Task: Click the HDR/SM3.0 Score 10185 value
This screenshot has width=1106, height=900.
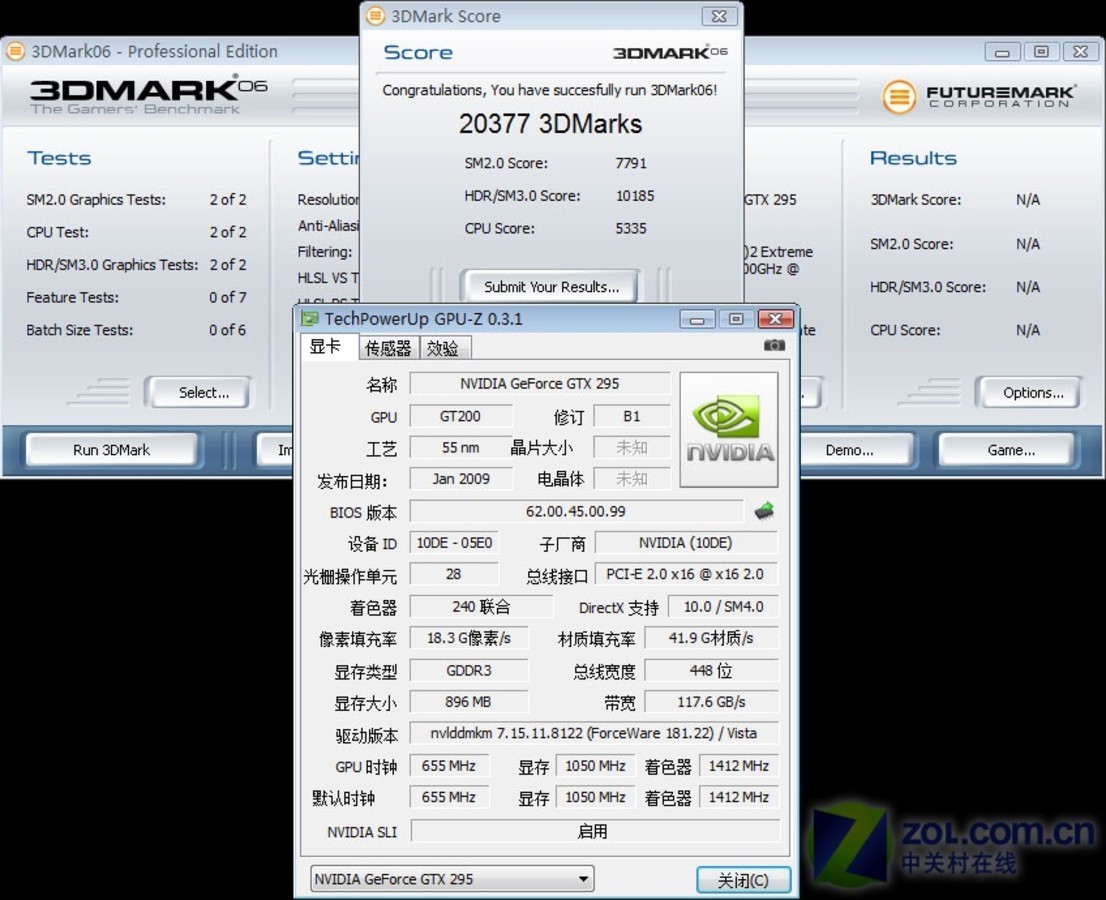Action: tap(635, 195)
